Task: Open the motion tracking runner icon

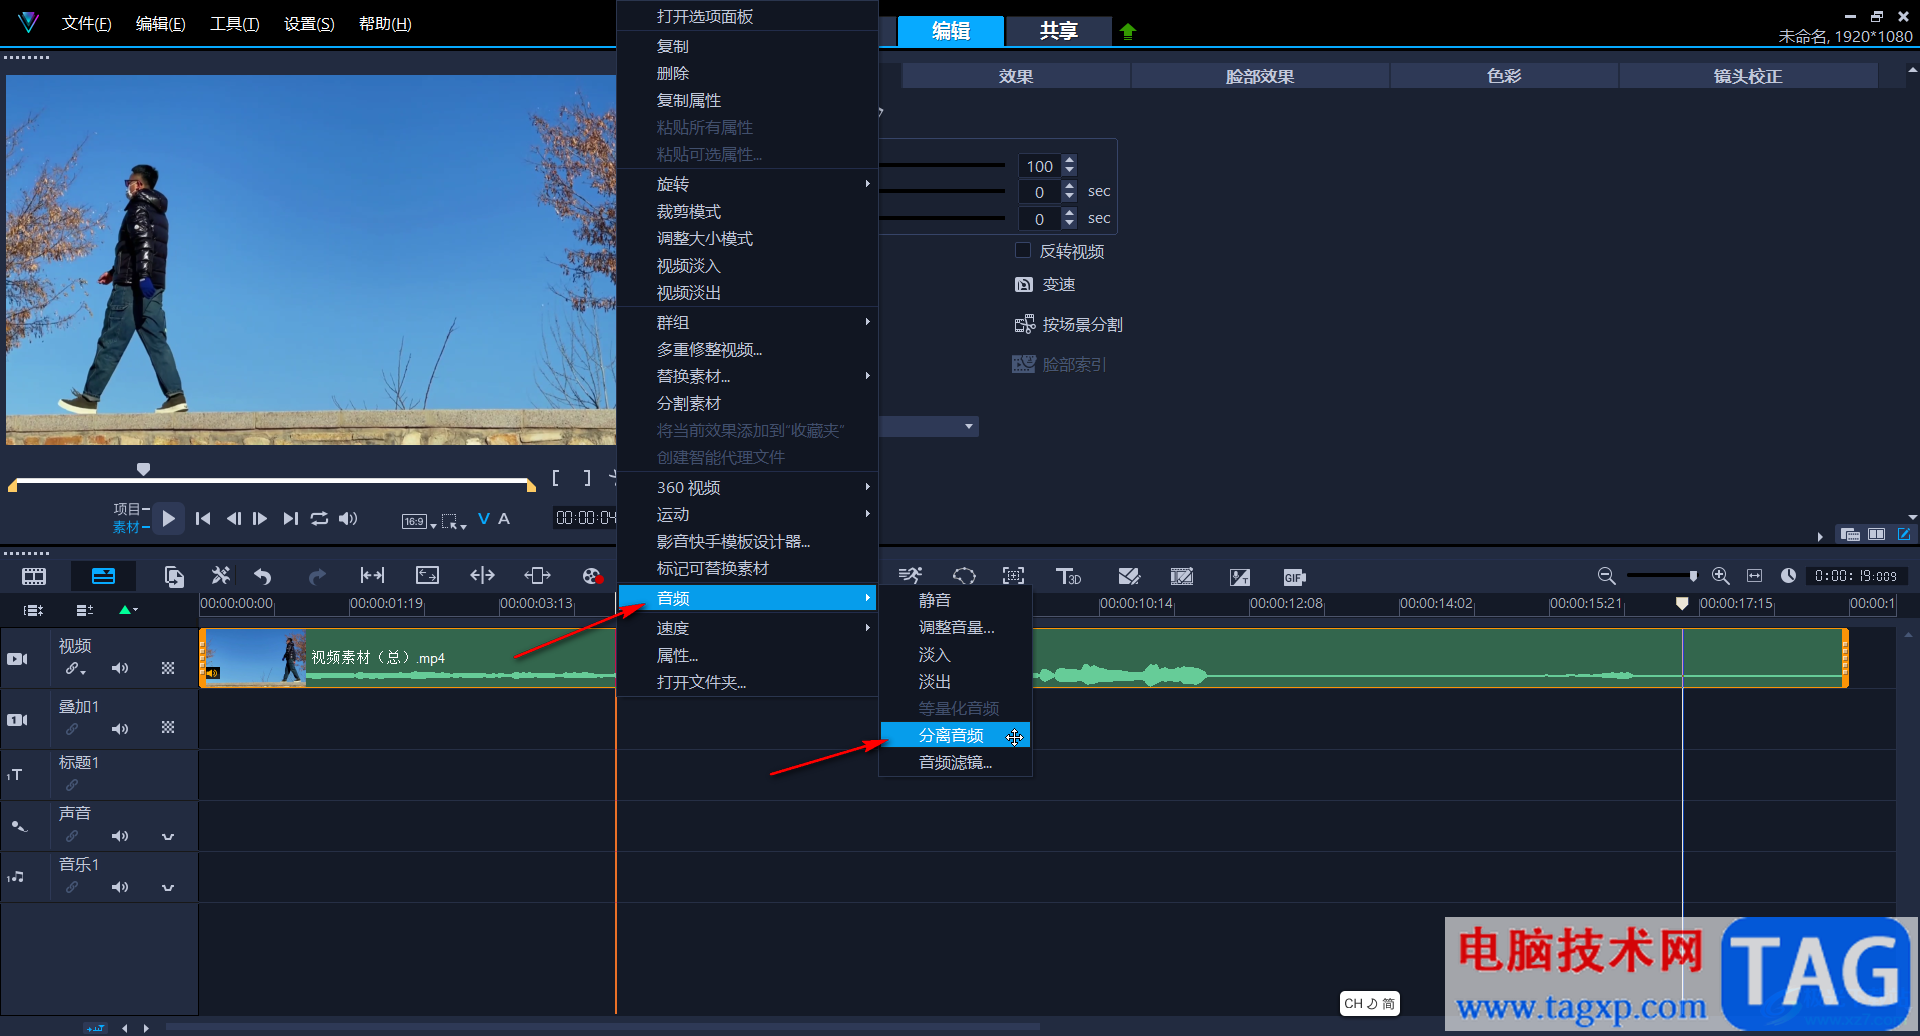Action: point(910,575)
